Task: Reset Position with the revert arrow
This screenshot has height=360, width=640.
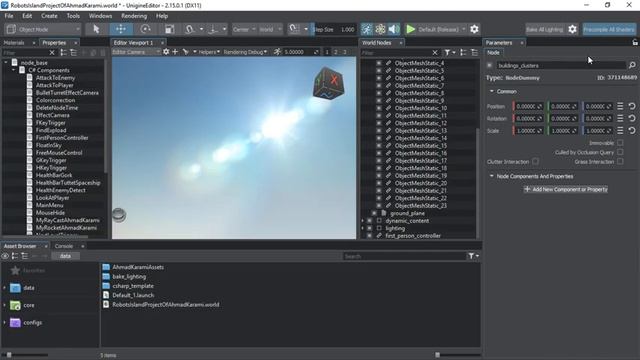Action: pos(632,106)
